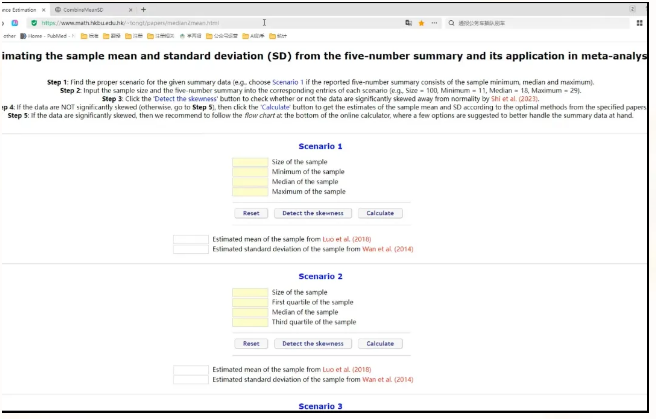
Task: Open the bookmark with green icon
Action: point(190,36)
